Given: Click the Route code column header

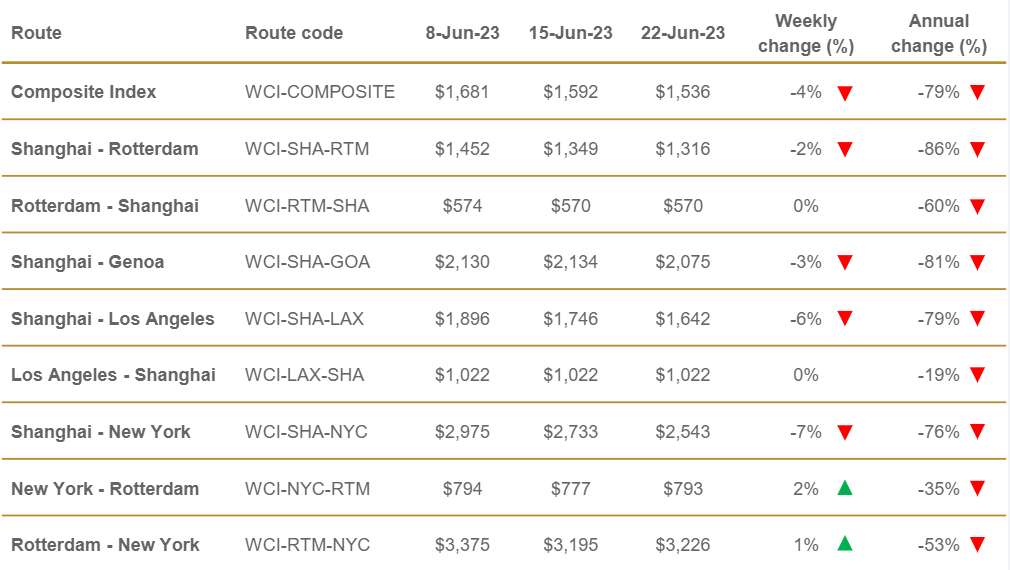Looking at the screenshot, I should pos(294,33).
